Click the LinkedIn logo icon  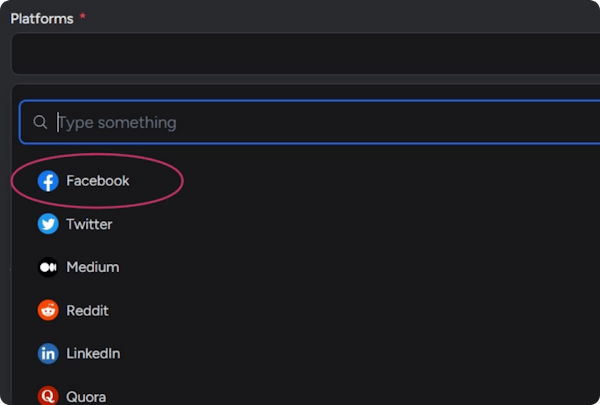48,353
